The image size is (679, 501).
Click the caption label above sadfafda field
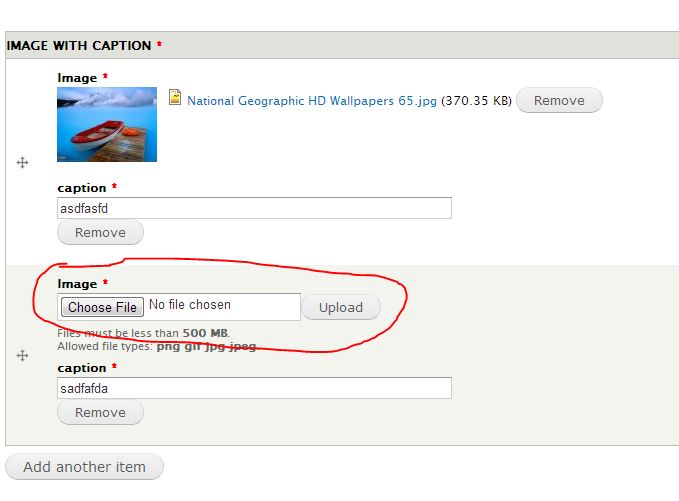[x=82, y=368]
